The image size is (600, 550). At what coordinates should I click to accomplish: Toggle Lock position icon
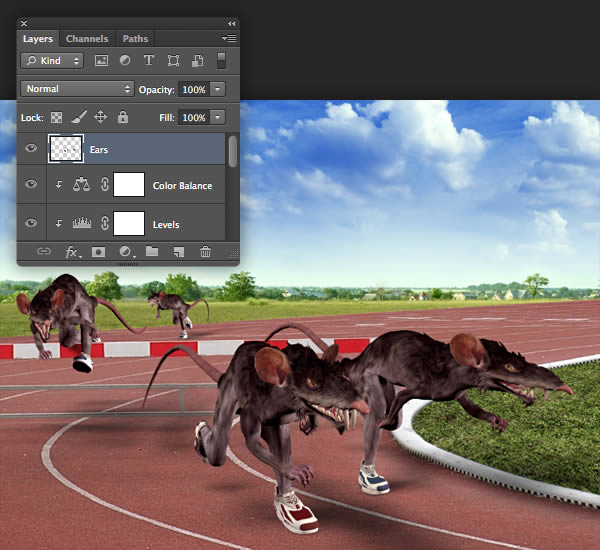click(100, 117)
